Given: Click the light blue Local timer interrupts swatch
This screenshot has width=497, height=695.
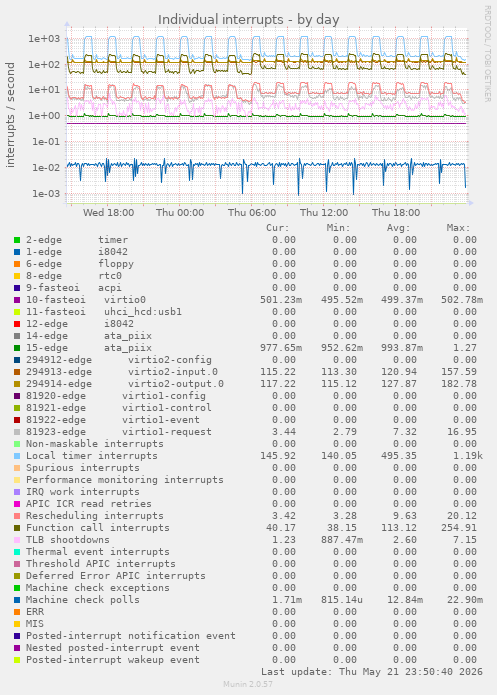Looking at the screenshot, I should [17, 456].
